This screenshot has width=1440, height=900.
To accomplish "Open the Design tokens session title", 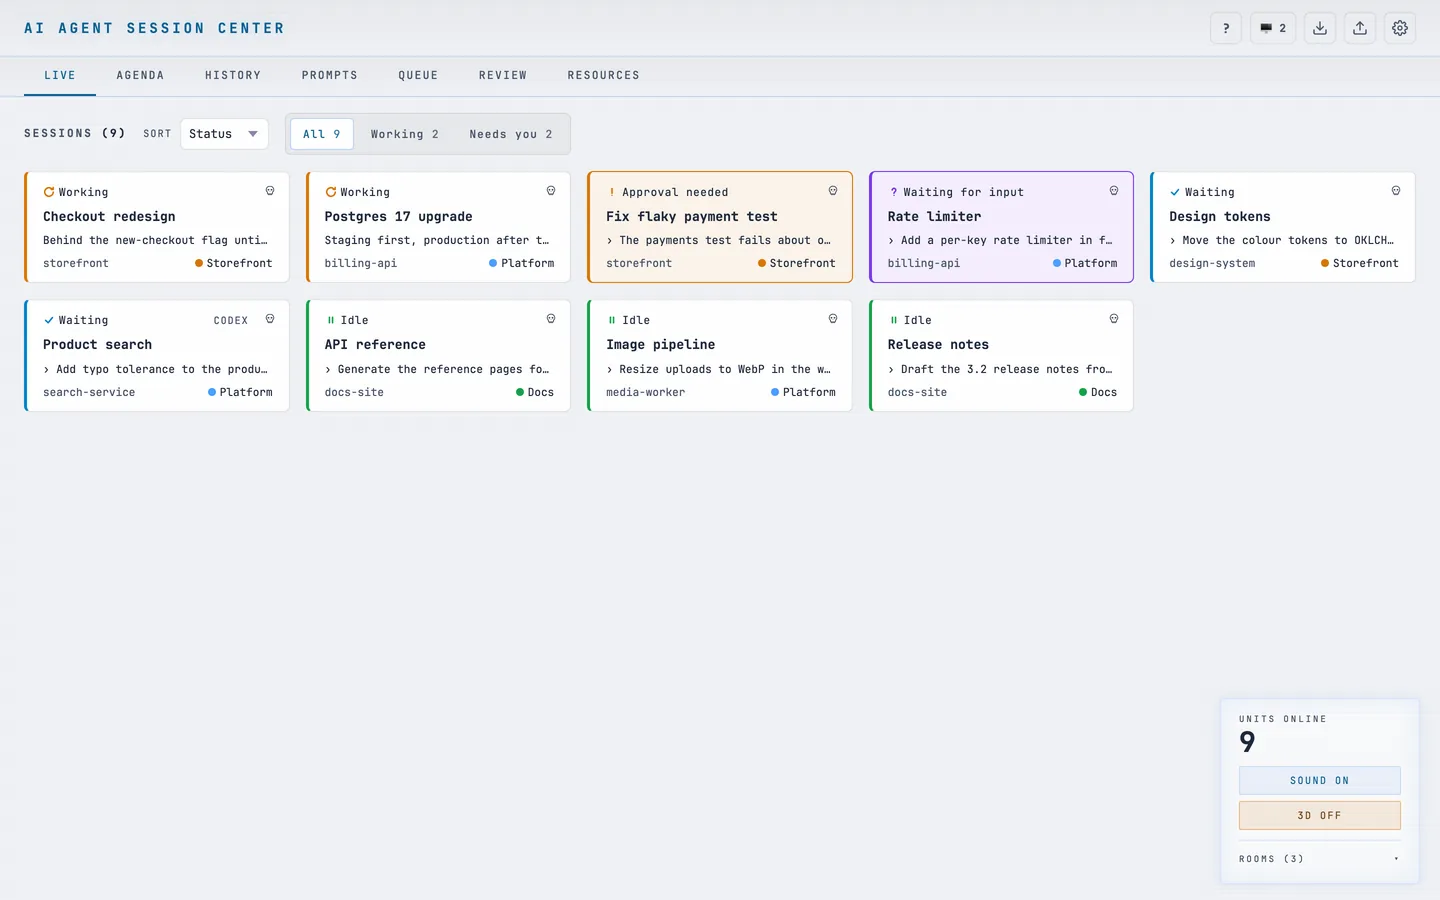I will 1220,216.
